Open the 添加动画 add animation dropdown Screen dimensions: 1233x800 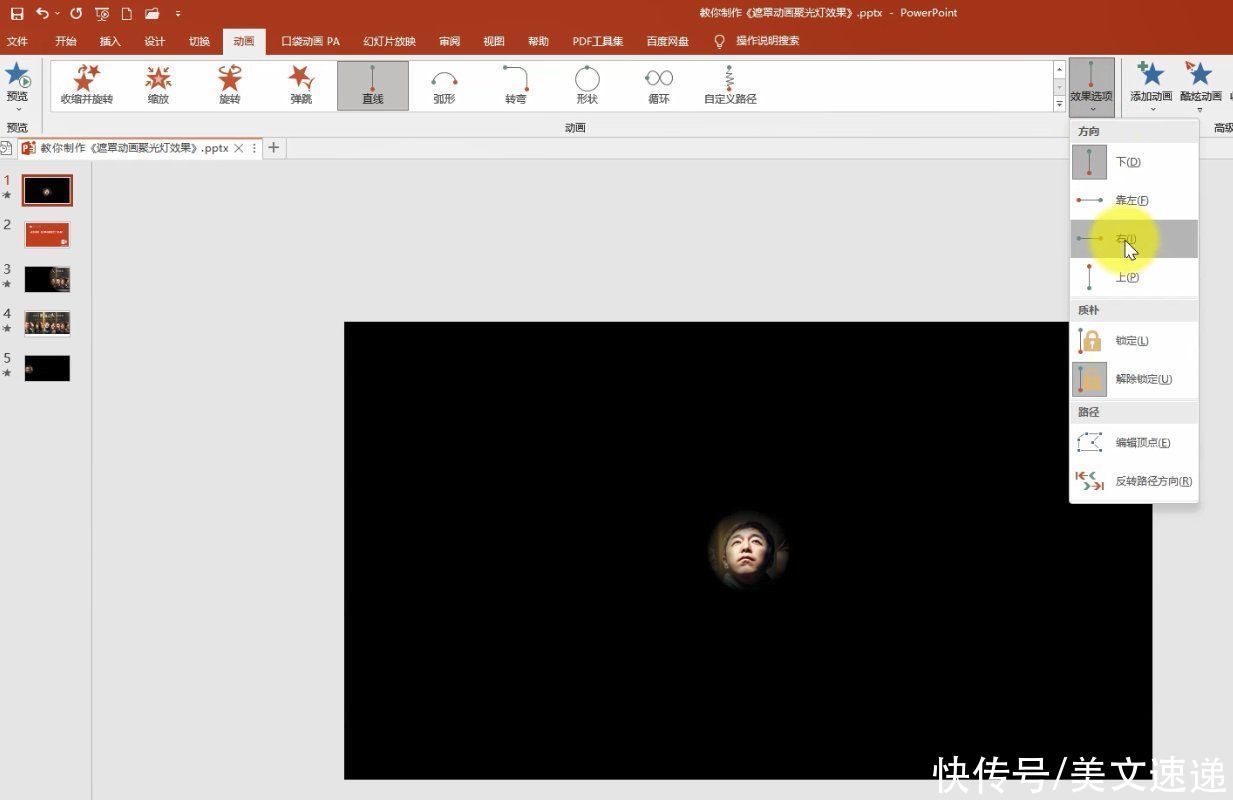coord(1151,84)
